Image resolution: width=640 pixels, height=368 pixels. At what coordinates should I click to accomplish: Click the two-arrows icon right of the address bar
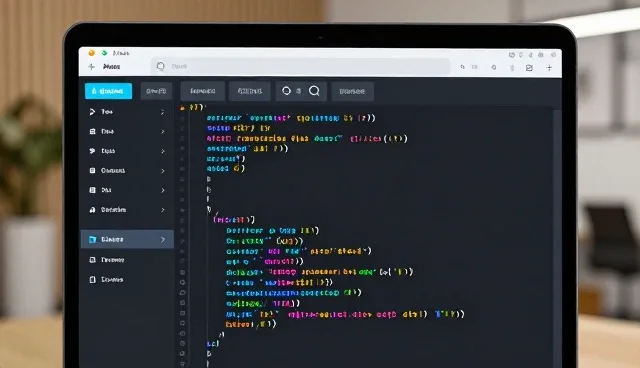click(x=462, y=67)
